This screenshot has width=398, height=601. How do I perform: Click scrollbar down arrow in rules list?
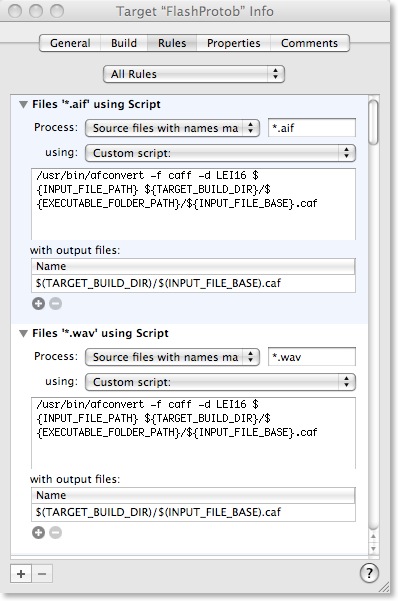(373, 548)
